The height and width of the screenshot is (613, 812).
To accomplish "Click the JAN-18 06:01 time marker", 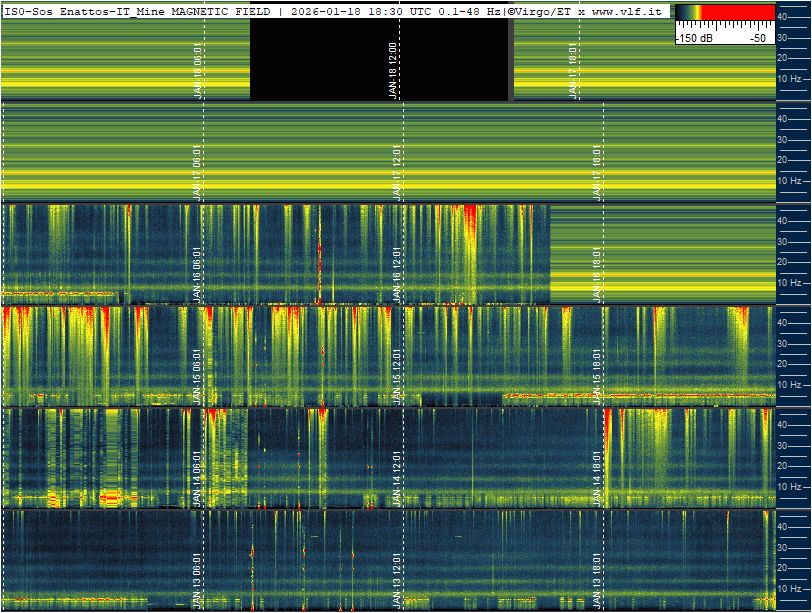I will pyautogui.click(x=197, y=70).
